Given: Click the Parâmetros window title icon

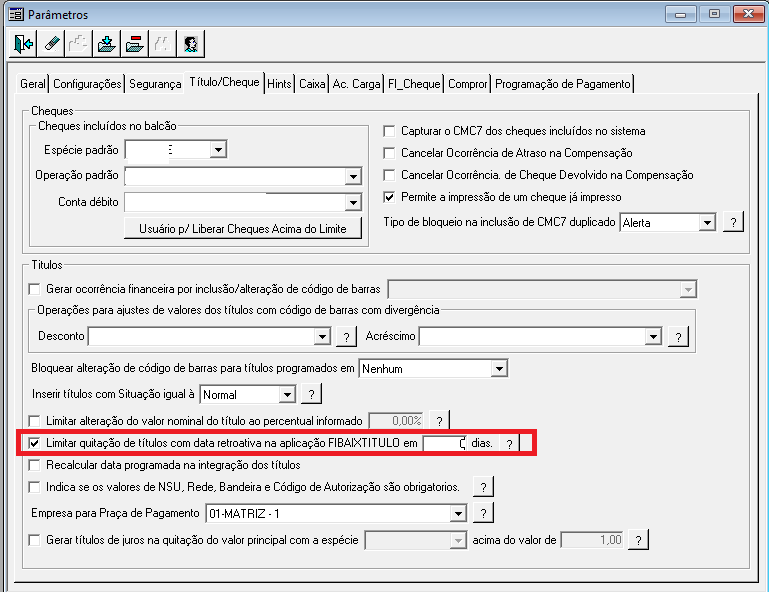Looking at the screenshot, I should click(16, 15).
